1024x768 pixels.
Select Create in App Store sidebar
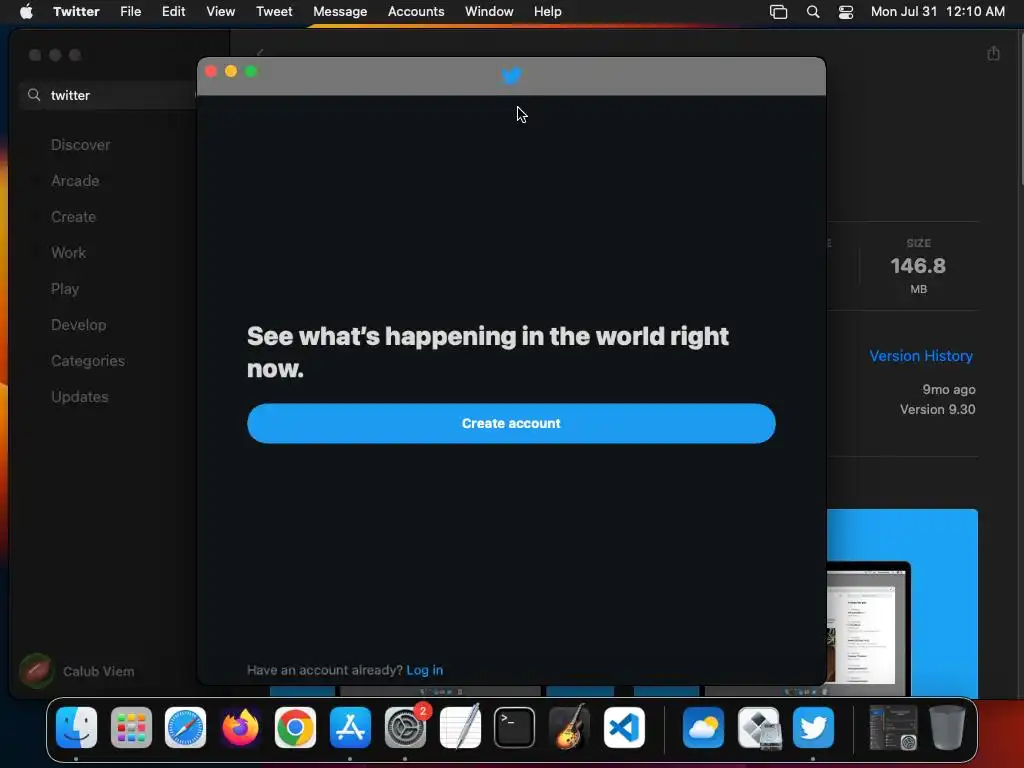[x=73, y=217]
